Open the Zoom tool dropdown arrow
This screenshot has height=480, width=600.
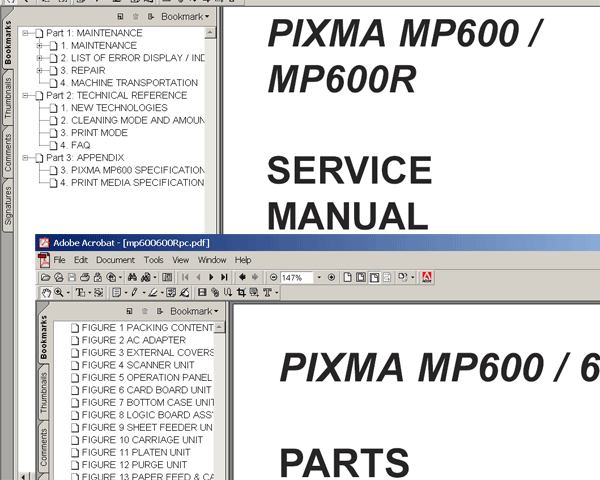coord(68,293)
